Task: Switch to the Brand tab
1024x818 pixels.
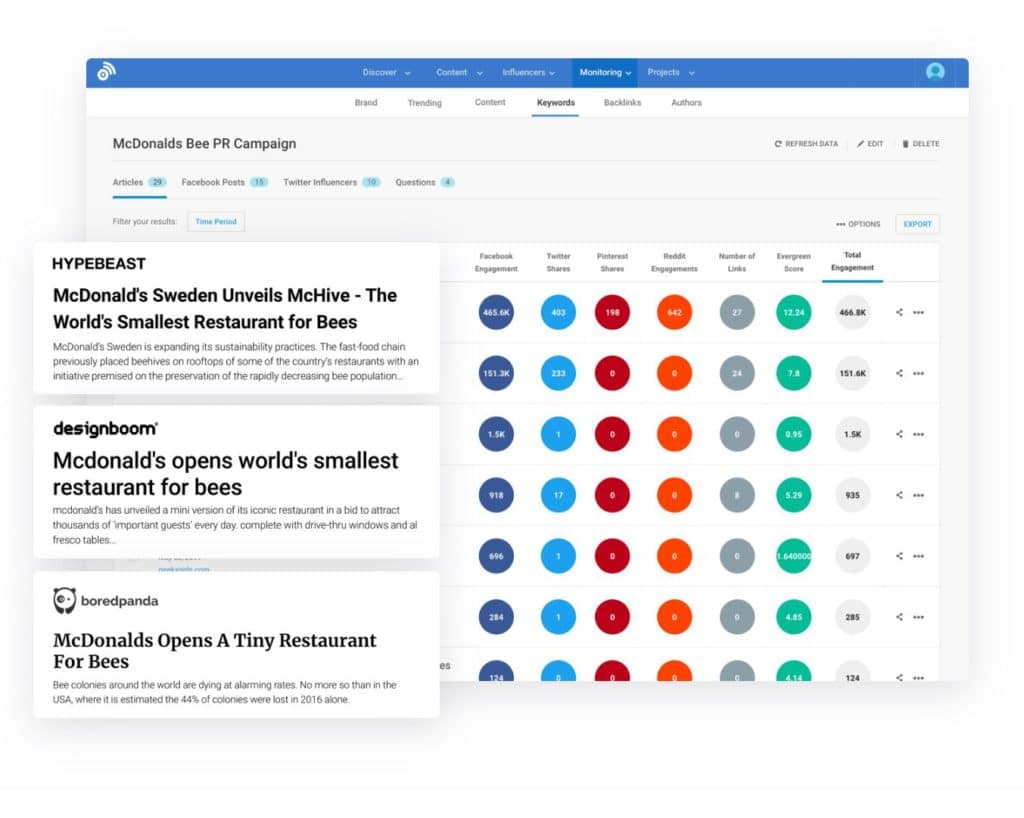Action: 366,102
